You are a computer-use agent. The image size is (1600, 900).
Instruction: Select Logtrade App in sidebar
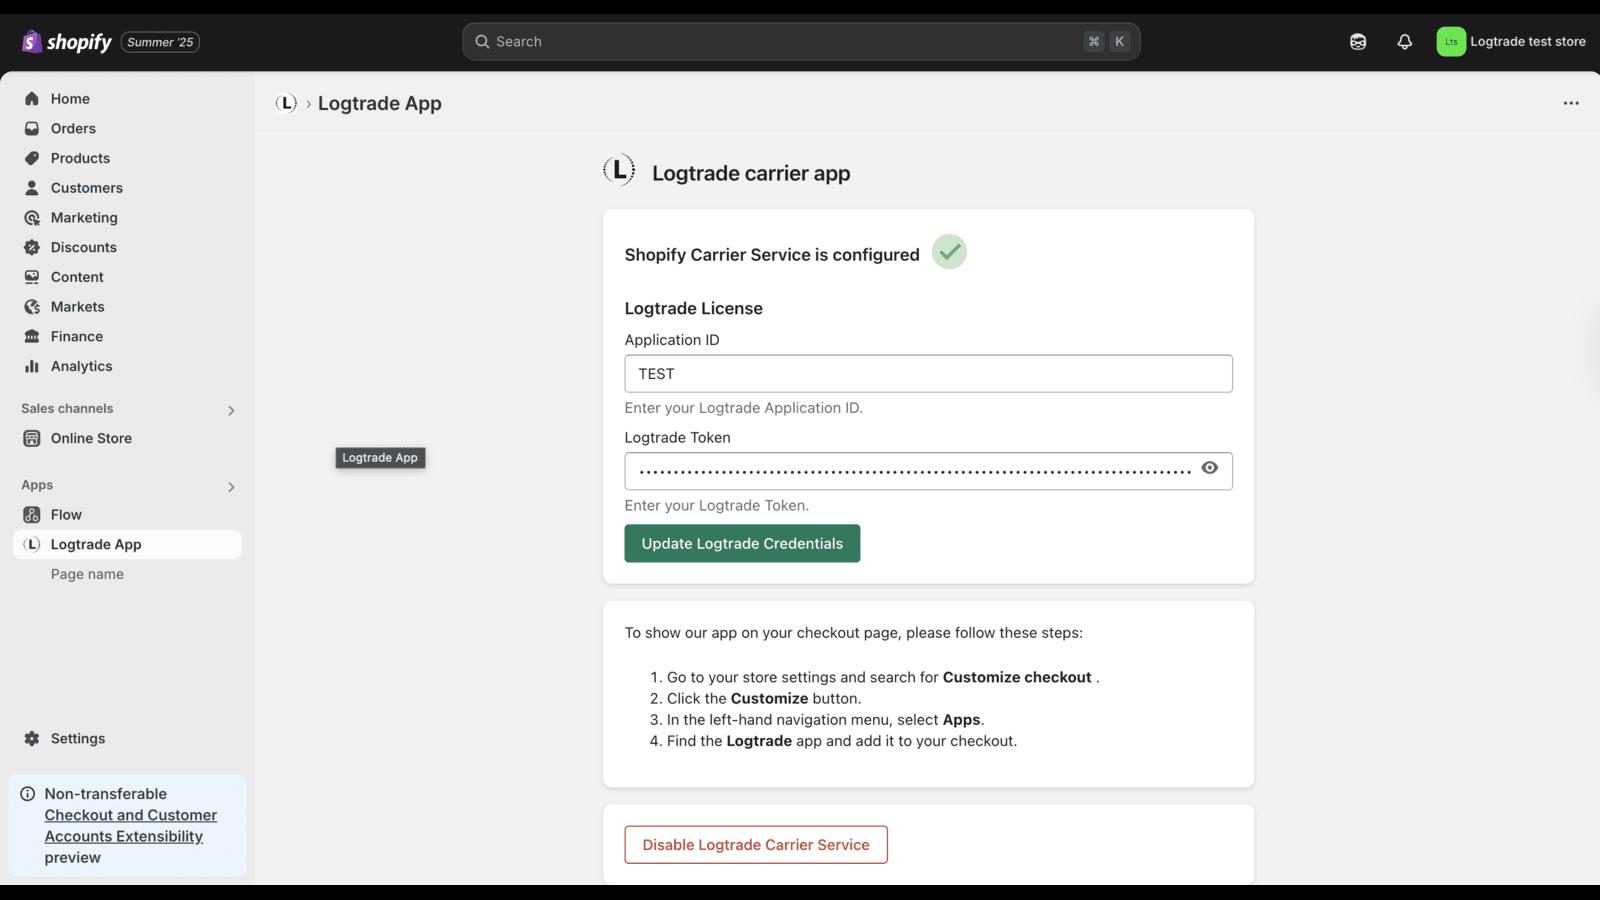point(127,544)
